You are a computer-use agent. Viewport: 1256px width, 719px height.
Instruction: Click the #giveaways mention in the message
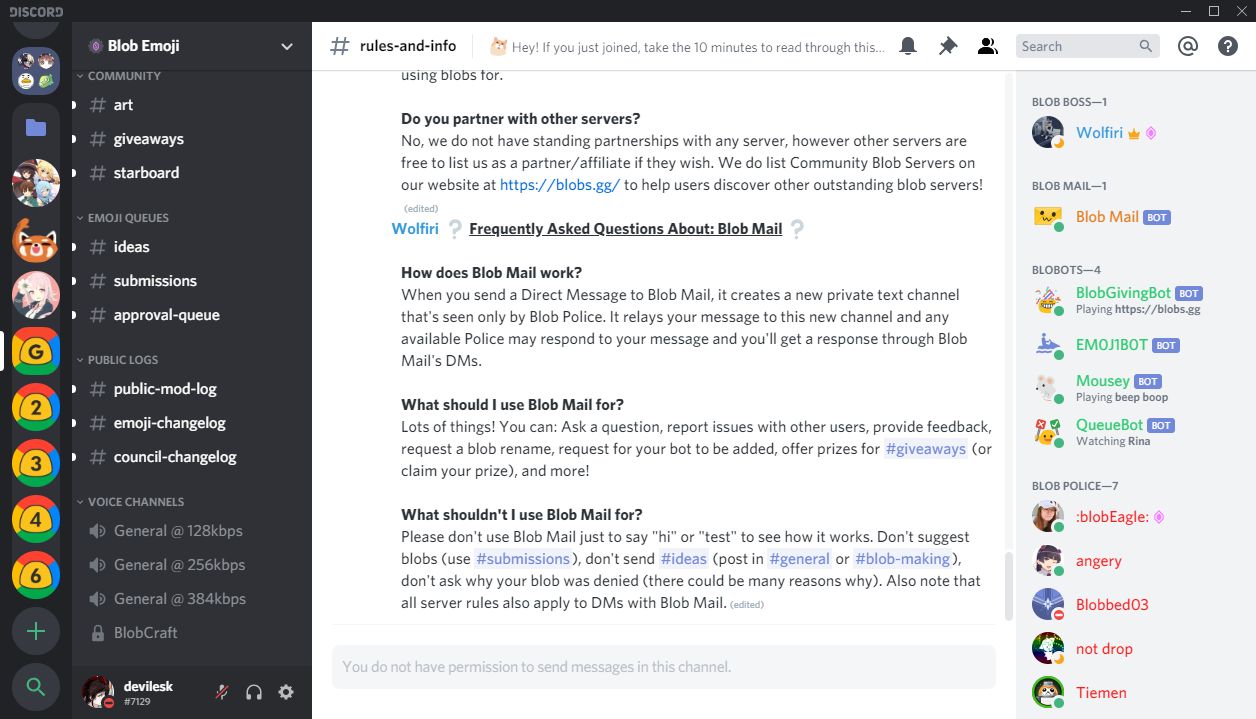(x=925, y=449)
